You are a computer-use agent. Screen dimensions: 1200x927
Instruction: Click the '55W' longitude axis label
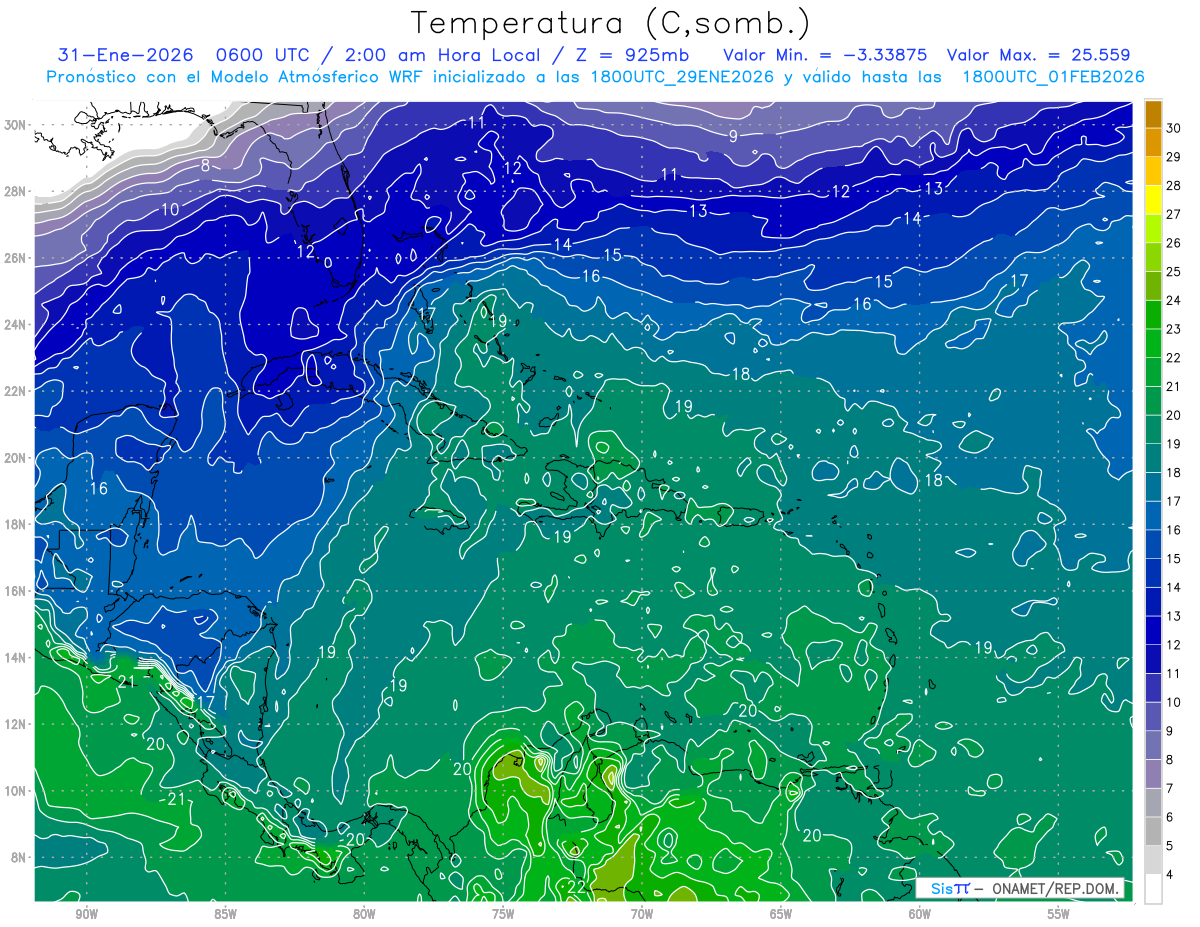coord(1059,914)
